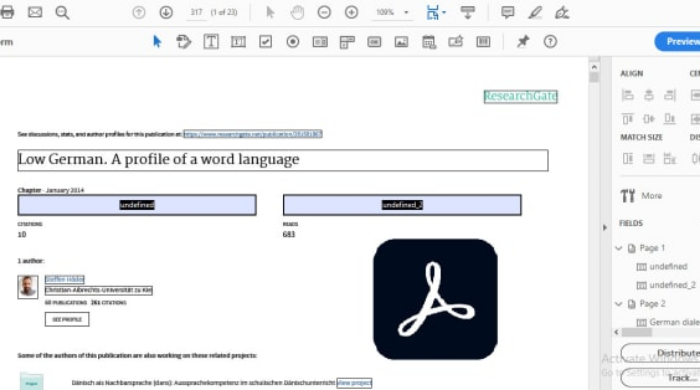
Task: Select the ResearchGate link field
Action: (521, 96)
